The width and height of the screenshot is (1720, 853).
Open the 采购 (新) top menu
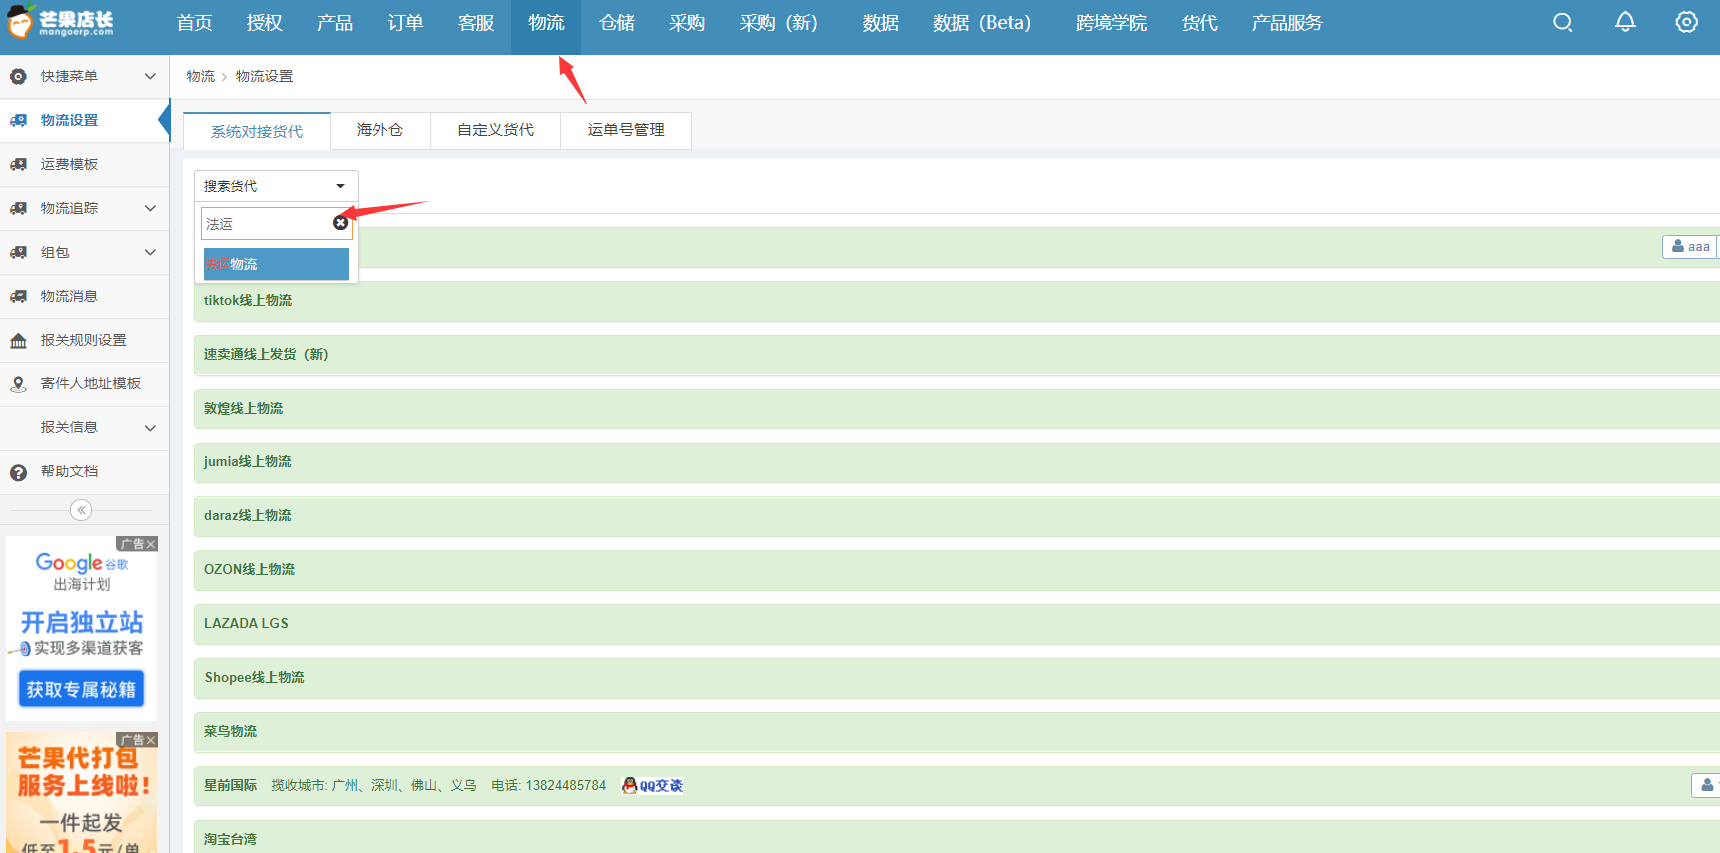click(x=779, y=22)
